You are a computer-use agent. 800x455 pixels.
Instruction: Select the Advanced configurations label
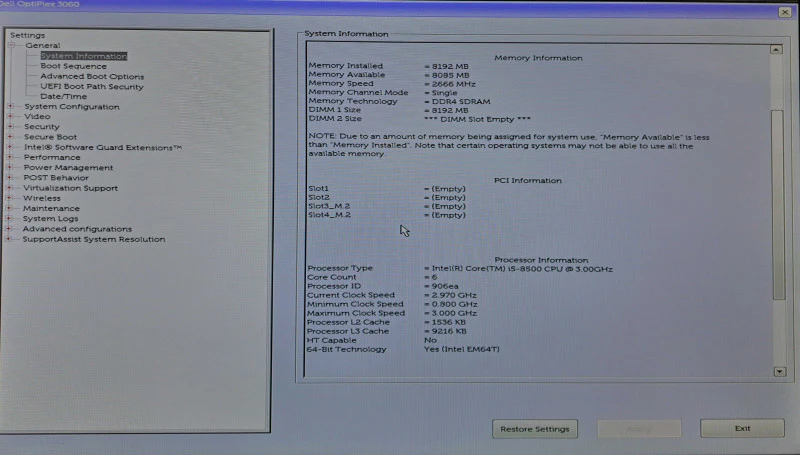(77, 229)
